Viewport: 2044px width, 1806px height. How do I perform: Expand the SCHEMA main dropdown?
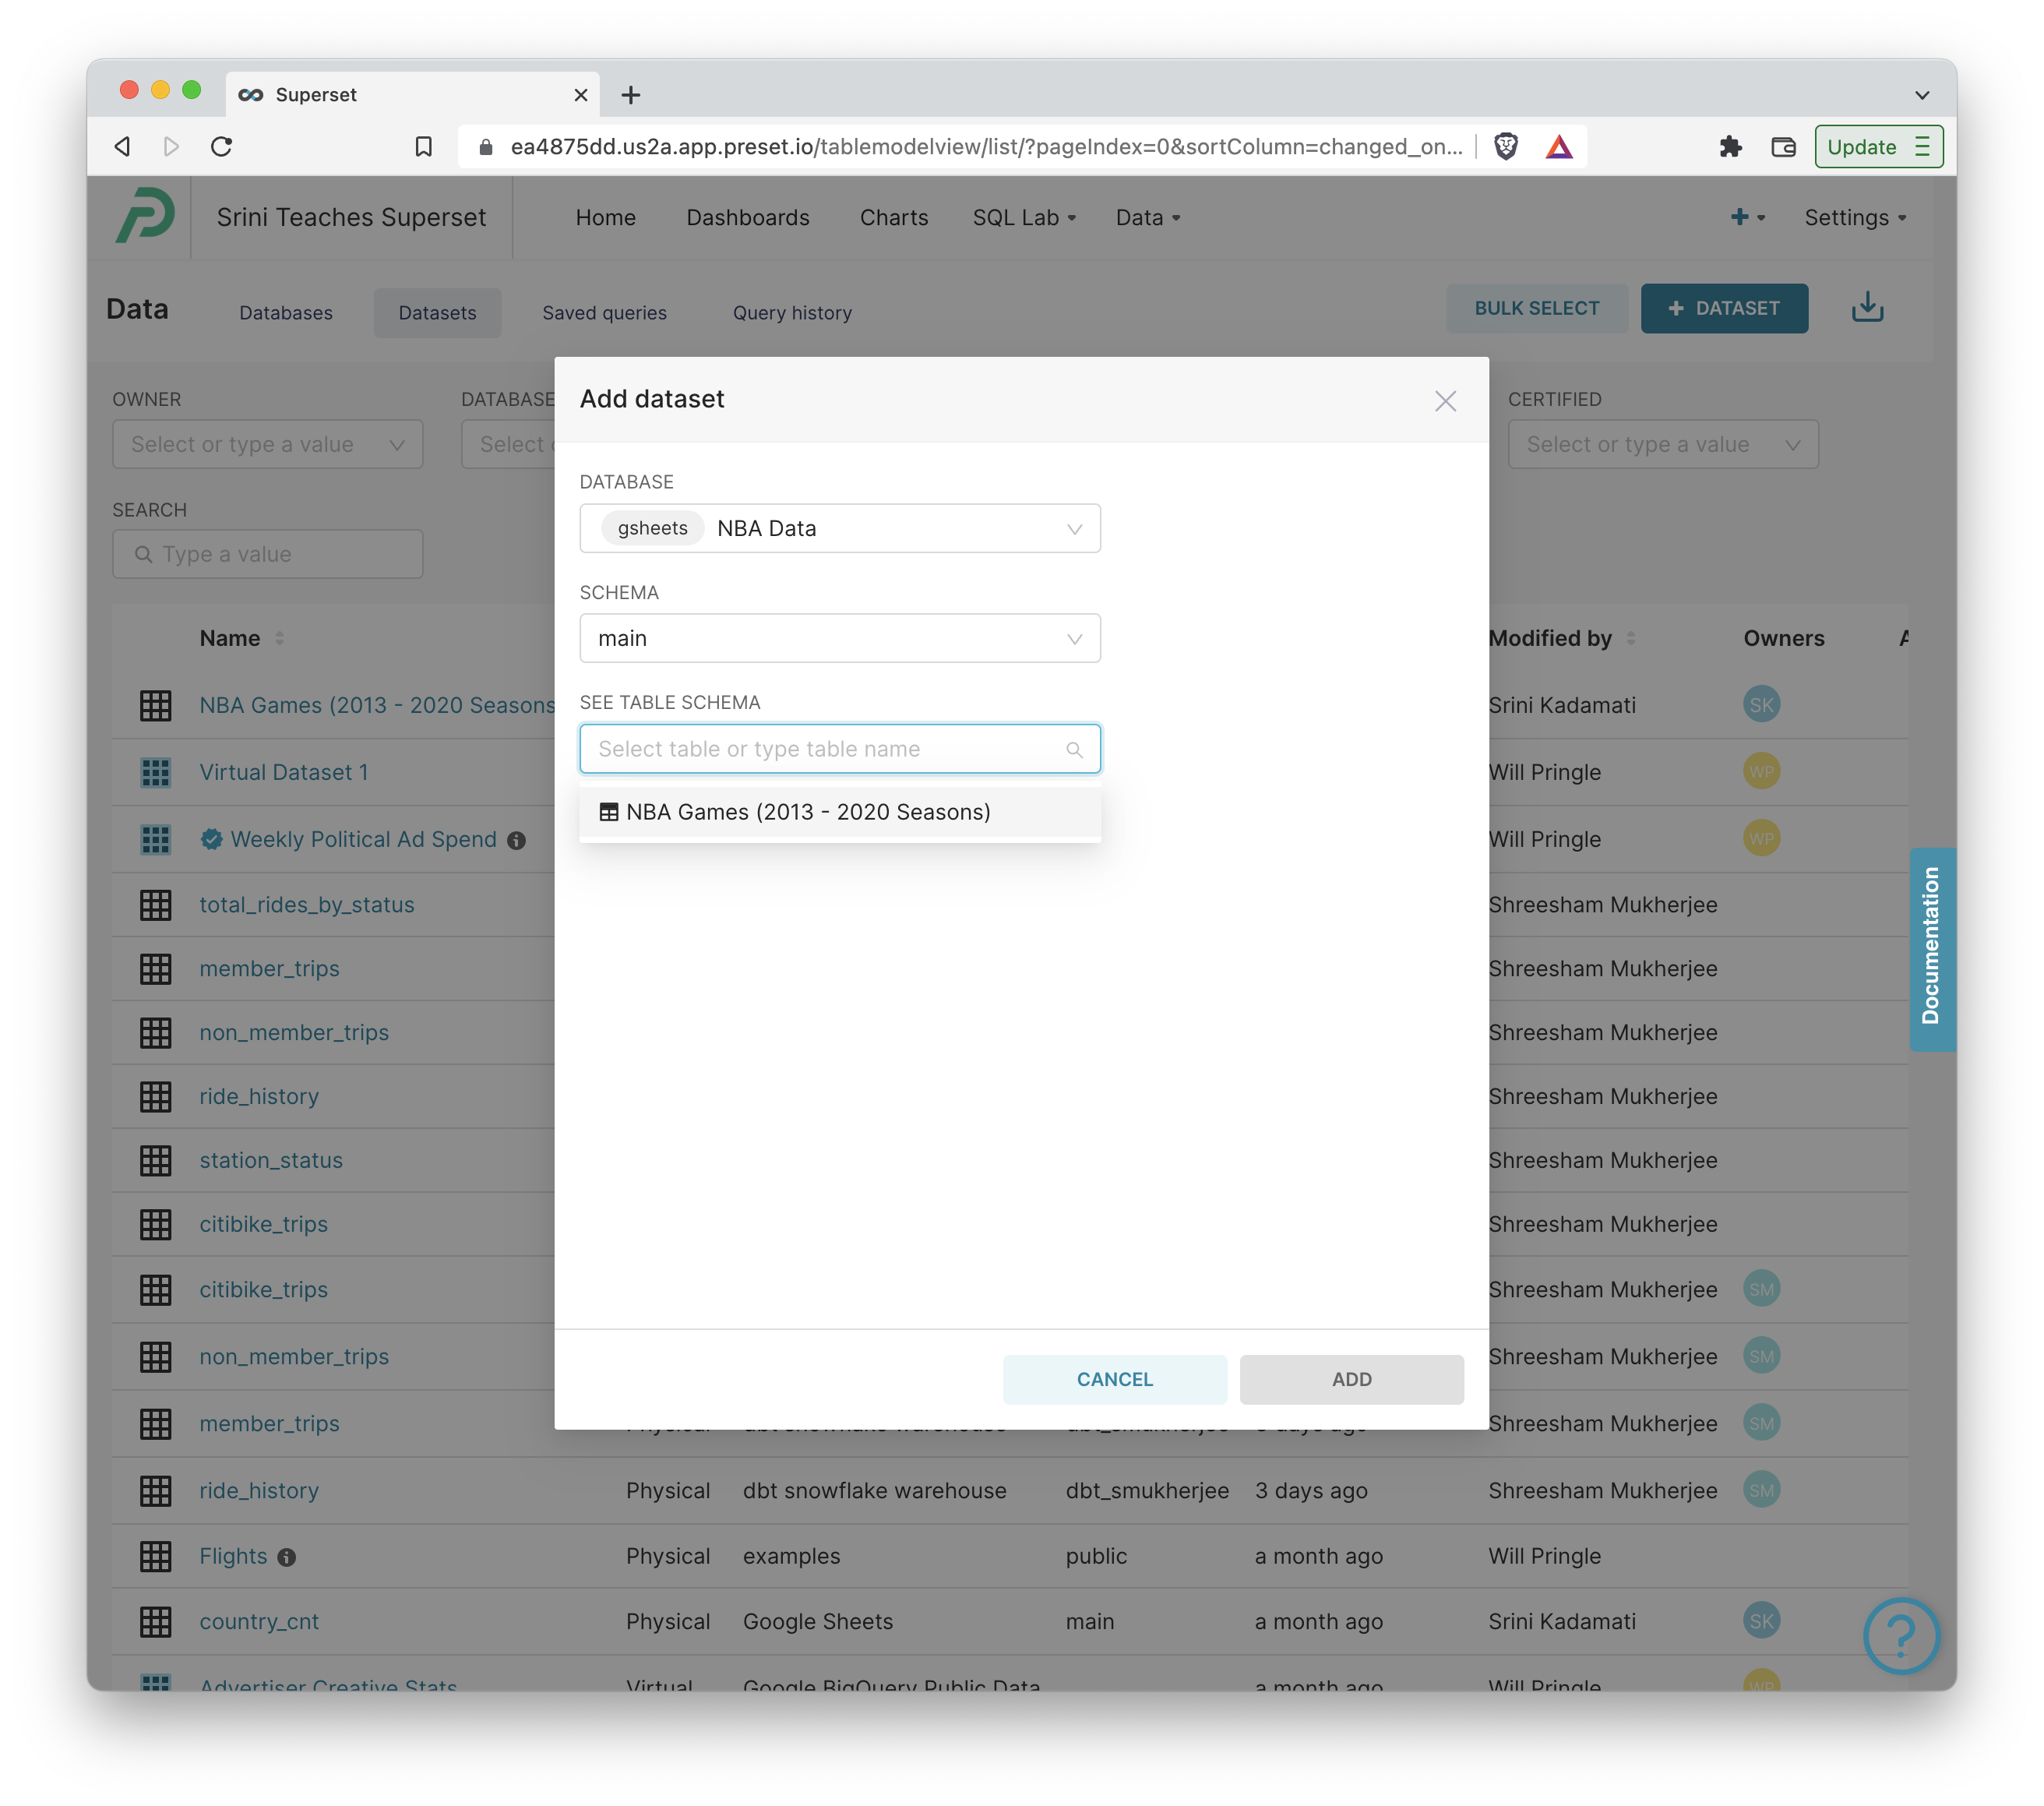[x=839, y=638]
